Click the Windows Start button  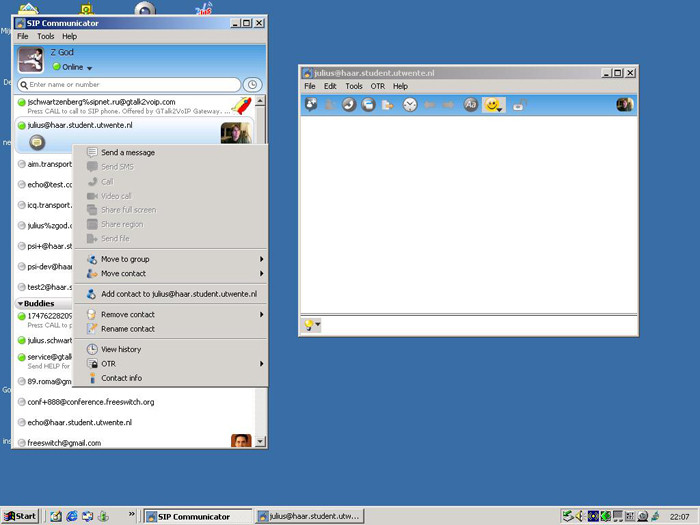(20, 516)
